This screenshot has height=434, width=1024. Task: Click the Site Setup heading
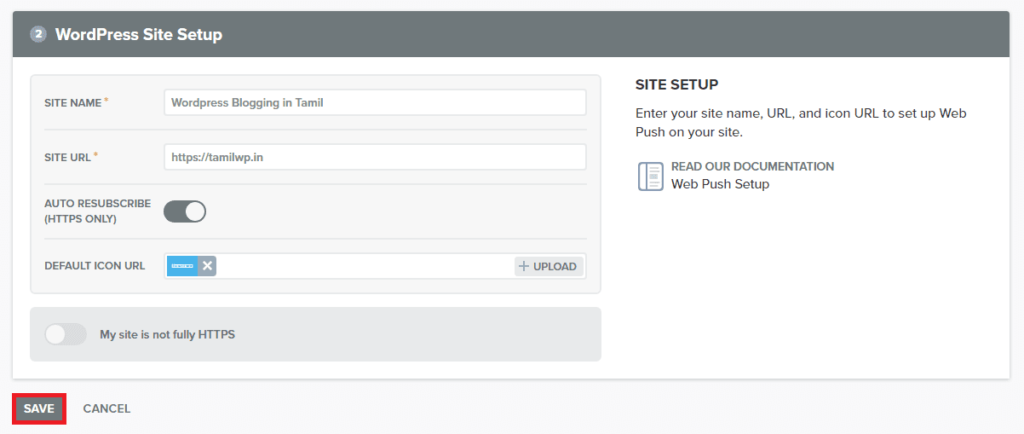point(677,85)
